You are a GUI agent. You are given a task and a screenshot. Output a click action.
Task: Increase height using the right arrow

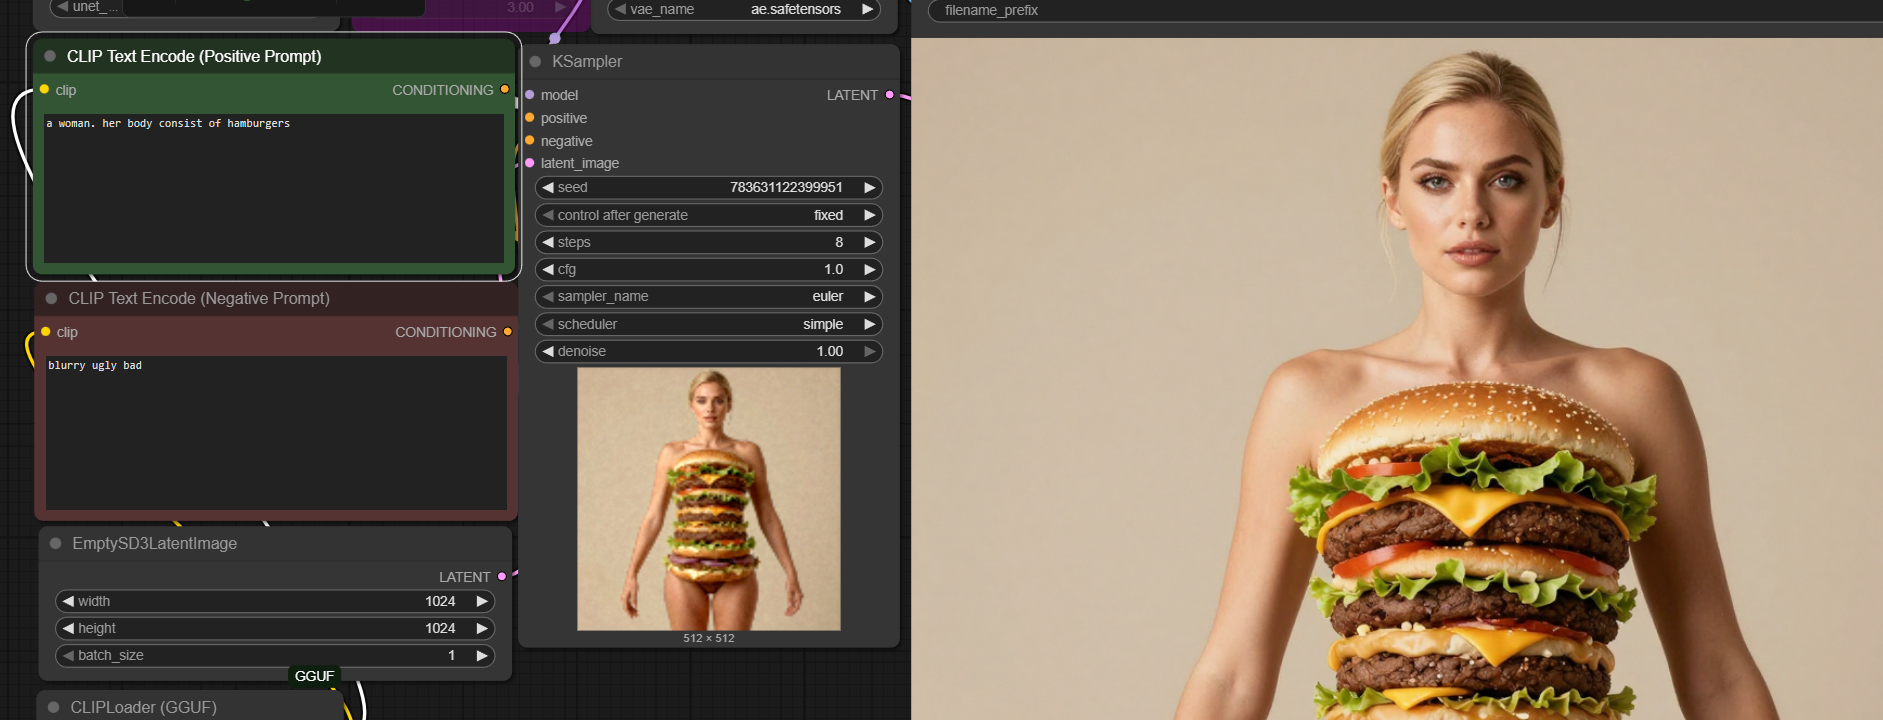click(x=482, y=628)
